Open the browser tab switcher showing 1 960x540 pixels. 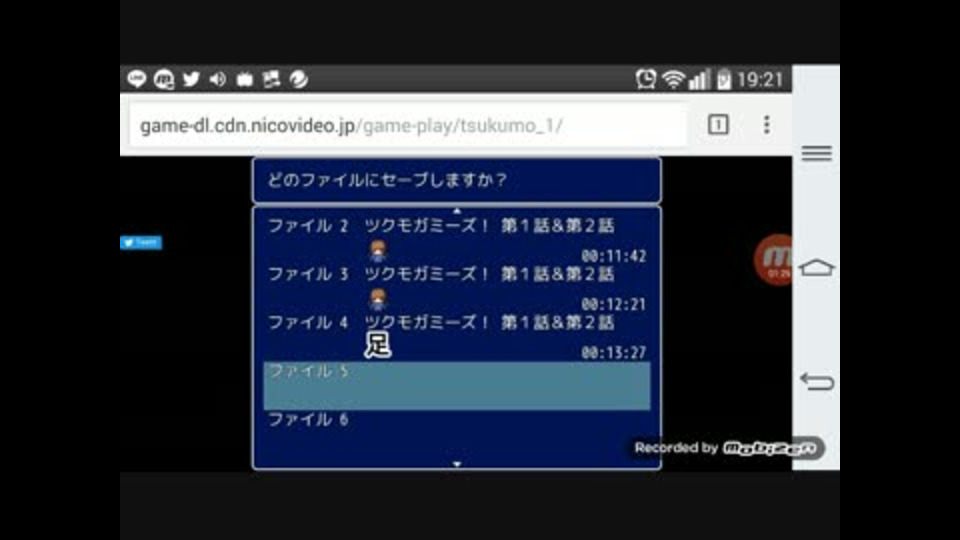click(718, 125)
